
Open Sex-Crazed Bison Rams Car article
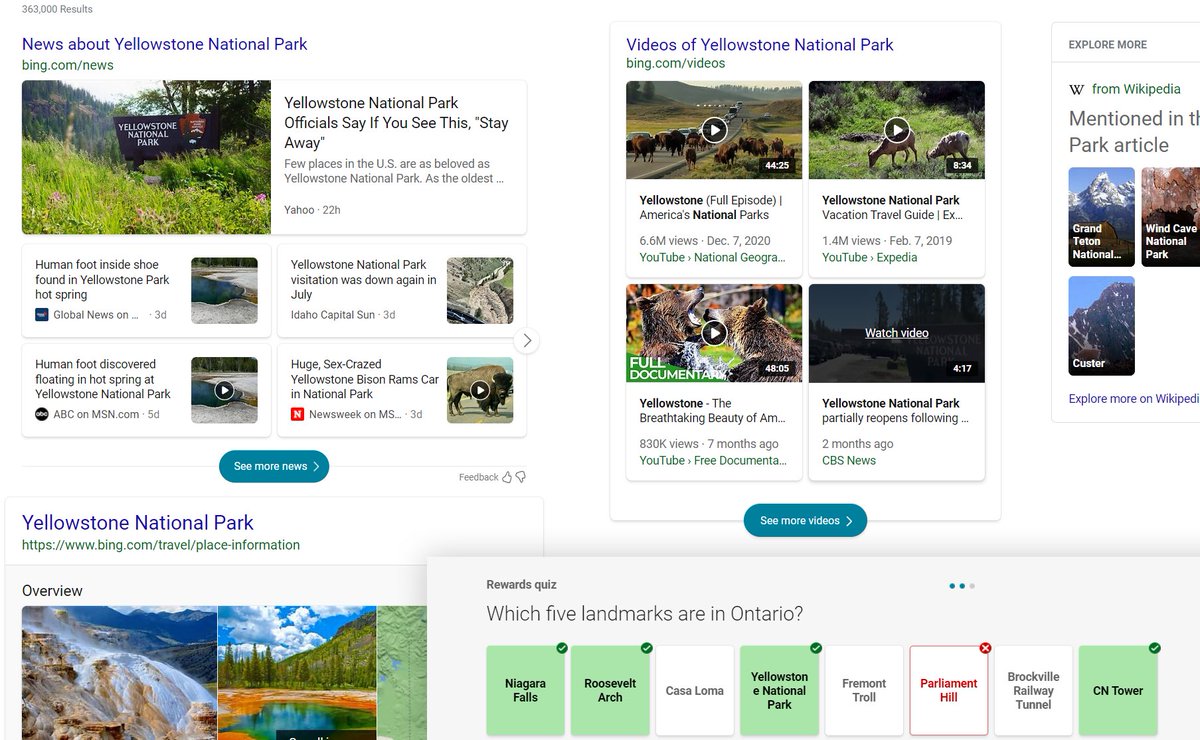pyautogui.click(x=365, y=379)
